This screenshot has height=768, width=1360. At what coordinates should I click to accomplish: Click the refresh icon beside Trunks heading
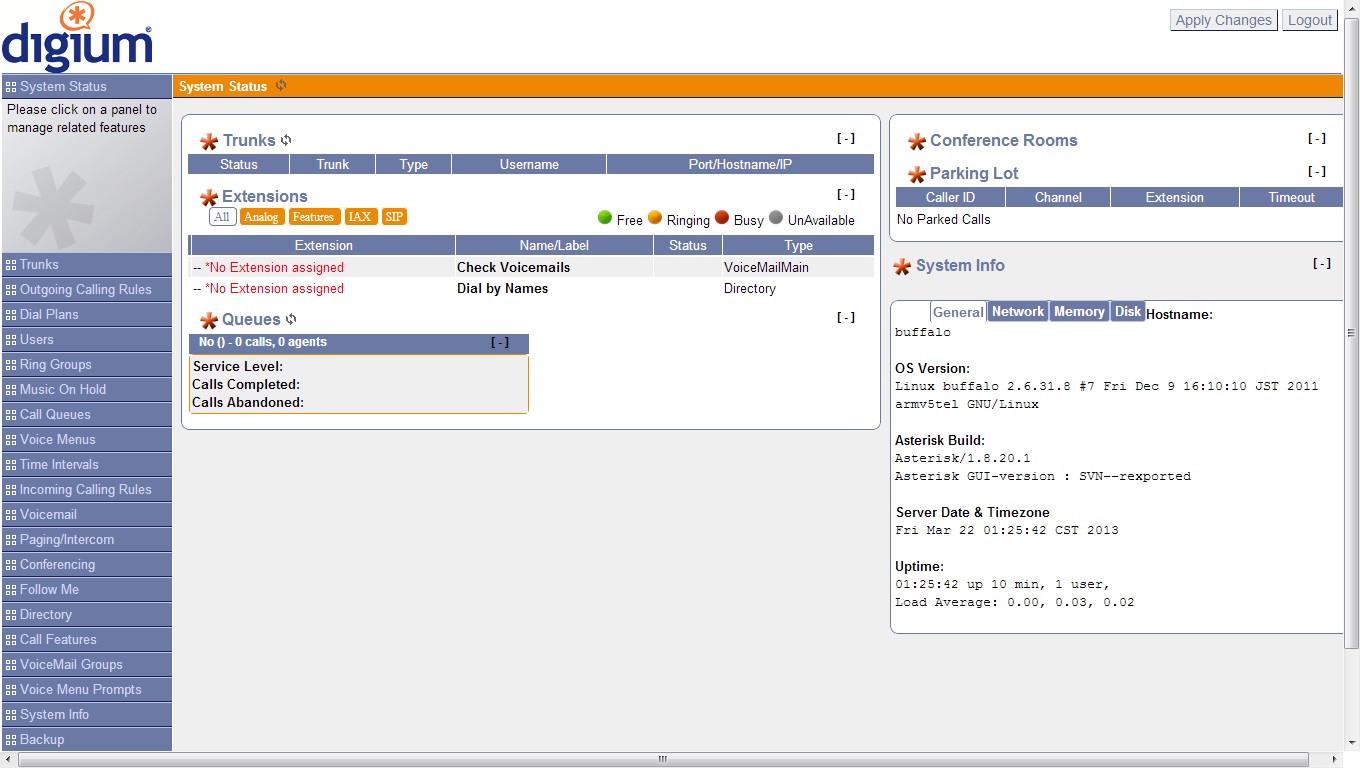[x=286, y=141]
